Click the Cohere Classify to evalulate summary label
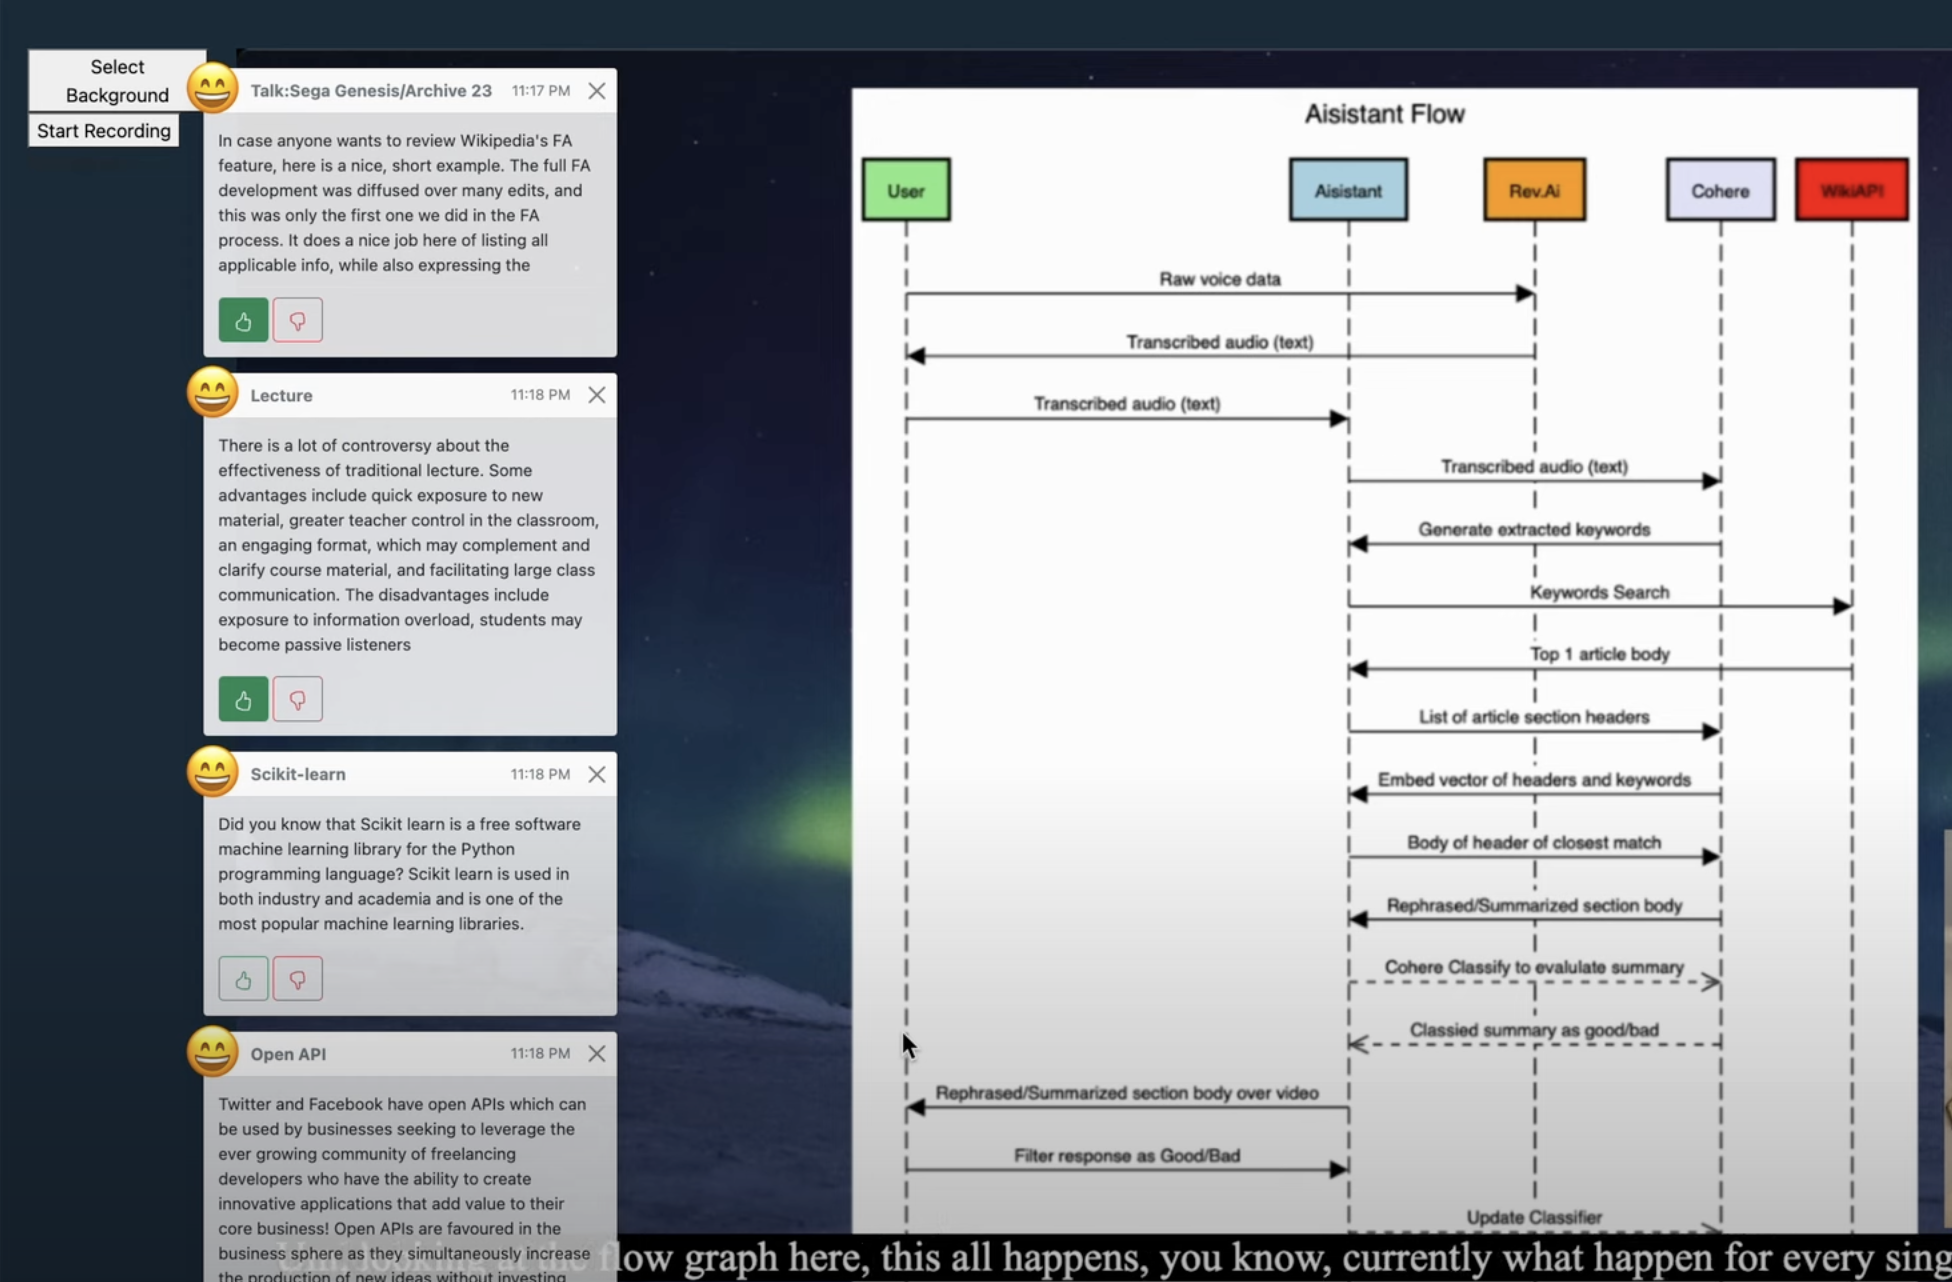The image size is (1952, 1282). point(1534,967)
